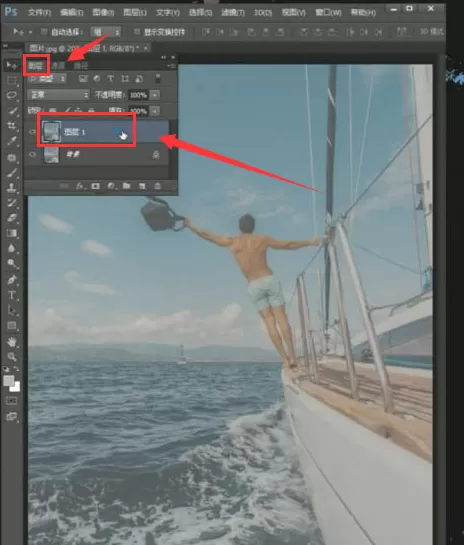Viewport: 464px width, 545px height.
Task: Select the Rectangular Marquee tool
Action: (x=11, y=80)
